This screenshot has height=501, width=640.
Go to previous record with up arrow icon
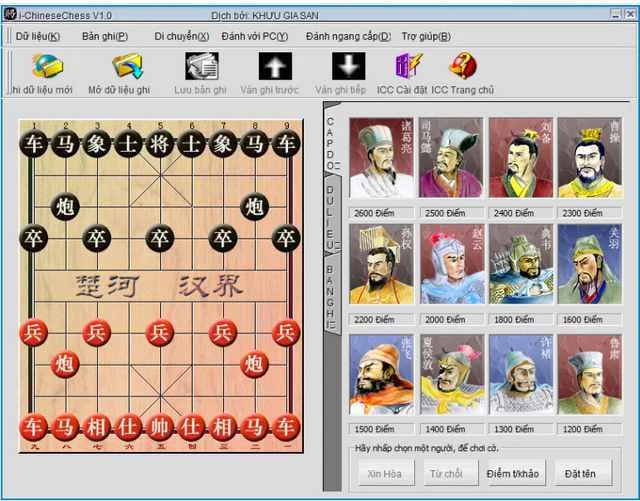click(x=275, y=66)
